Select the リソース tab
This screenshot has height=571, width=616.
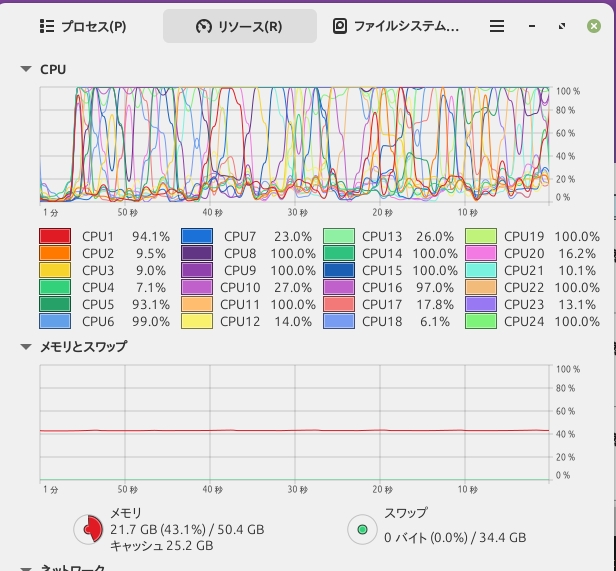[240, 27]
